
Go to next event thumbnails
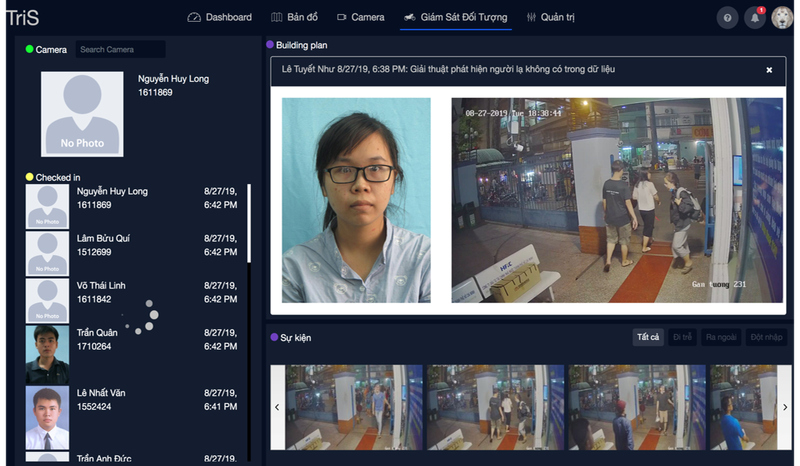pyautogui.click(x=785, y=407)
